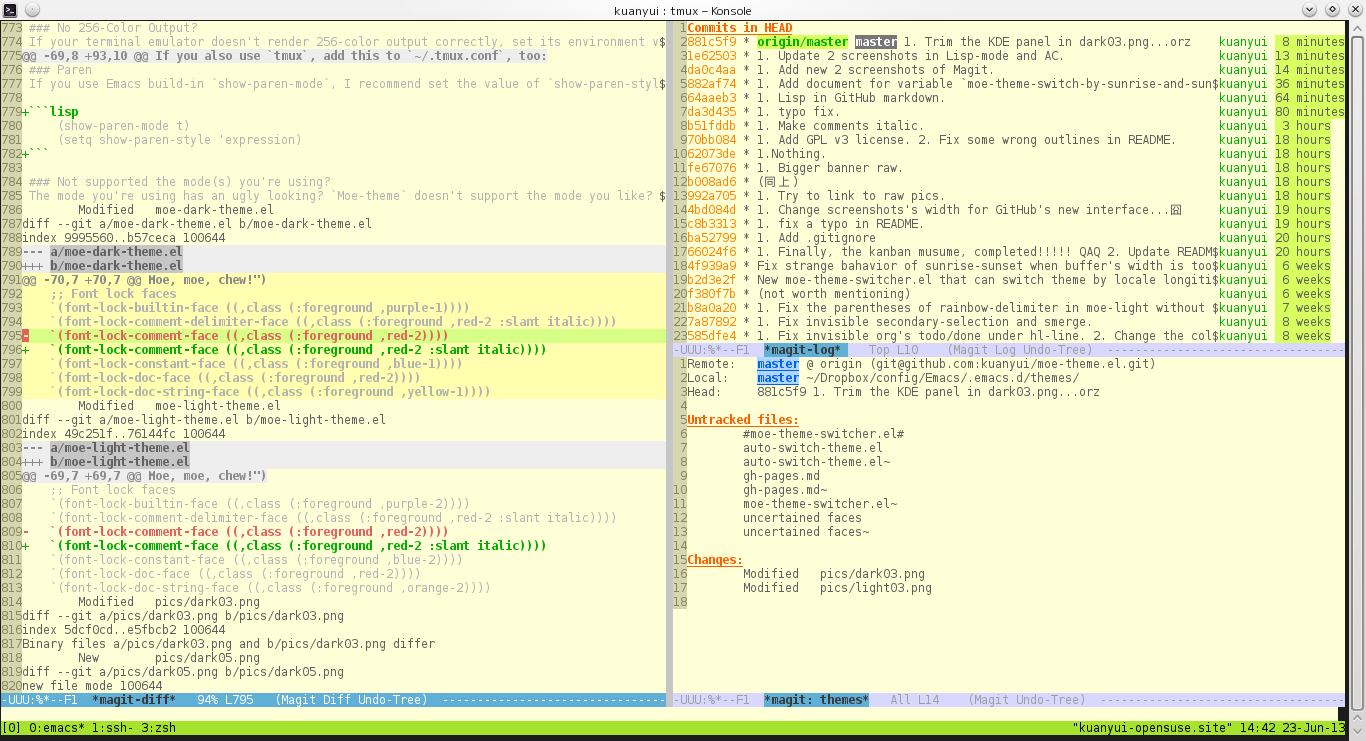Select untracked file moe-theme-switcher.el~
Image resolution: width=1366 pixels, height=741 pixels.
click(820, 504)
